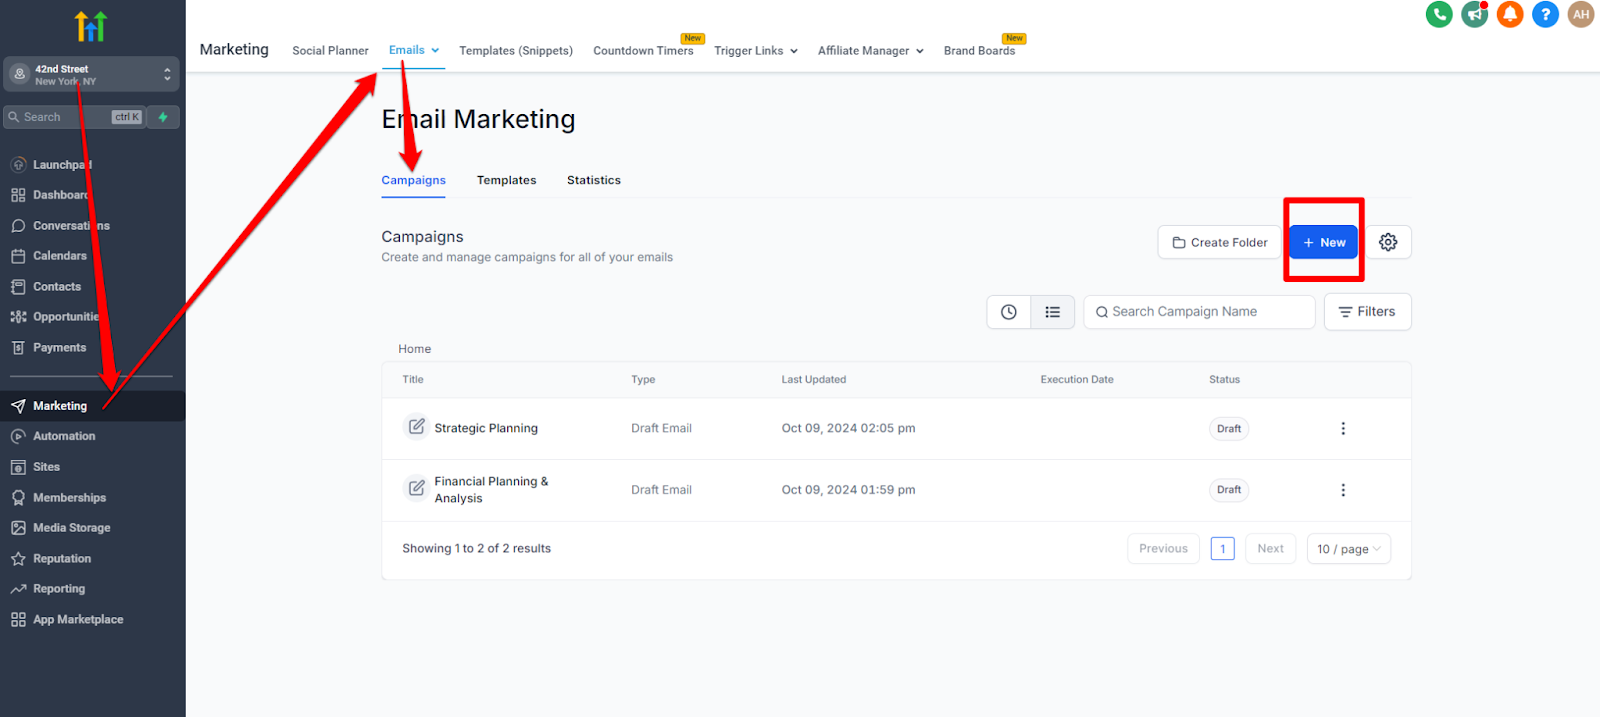Switch to clock schedule view icon
The width and height of the screenshot is (1600, 717).
(x=1009, y=312)
